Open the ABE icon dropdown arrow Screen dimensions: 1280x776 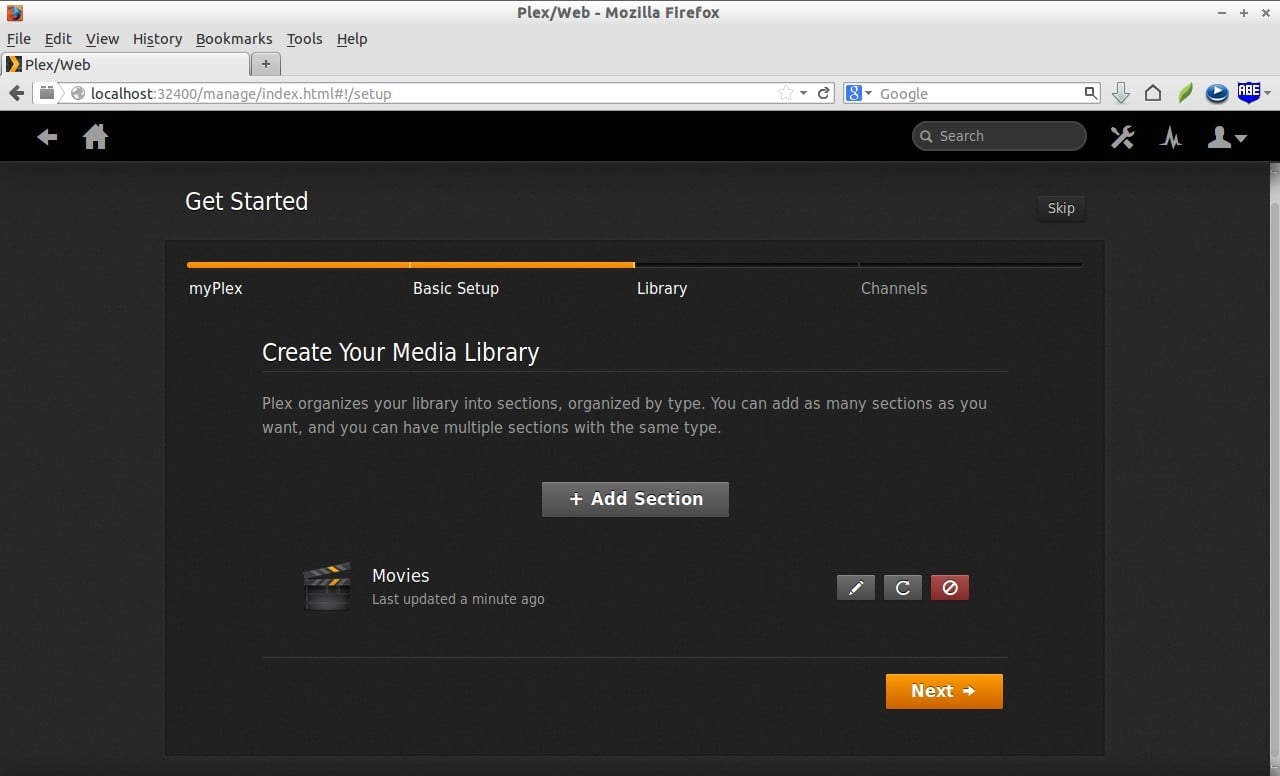tap(1268, 93)
